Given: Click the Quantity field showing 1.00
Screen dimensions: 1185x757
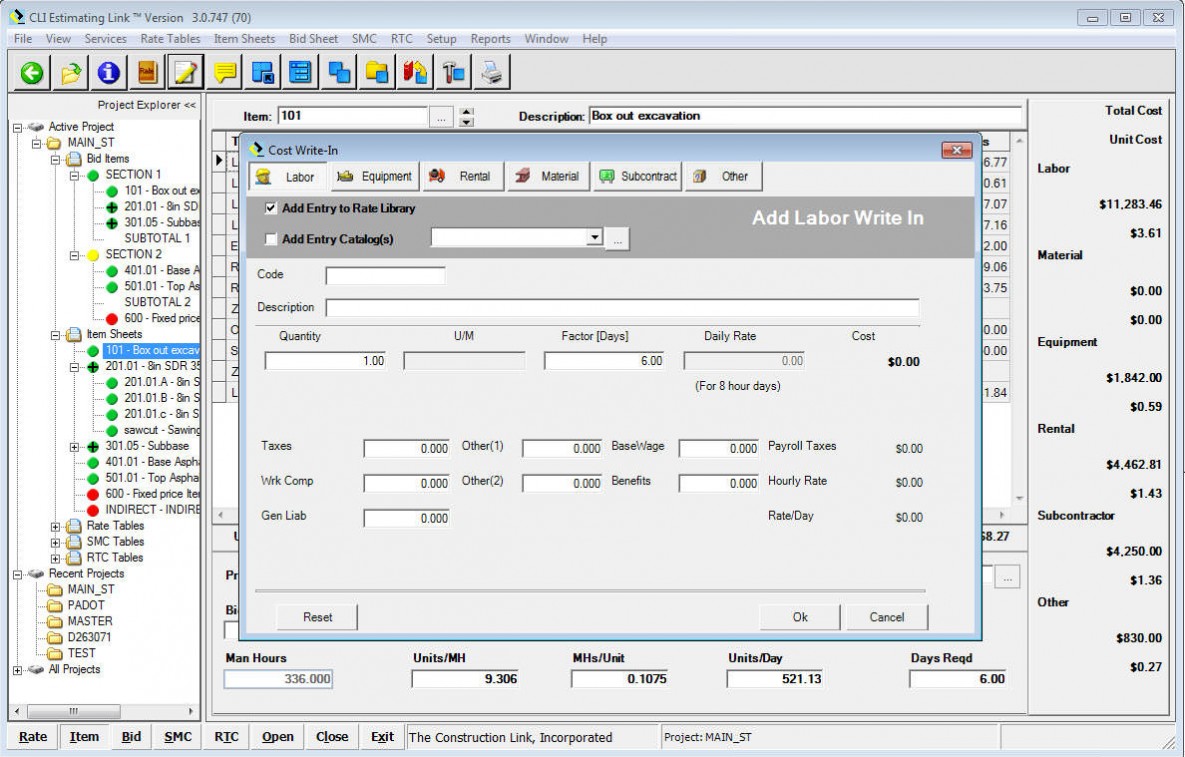Looking at the screenshot, I should point(326,361).
